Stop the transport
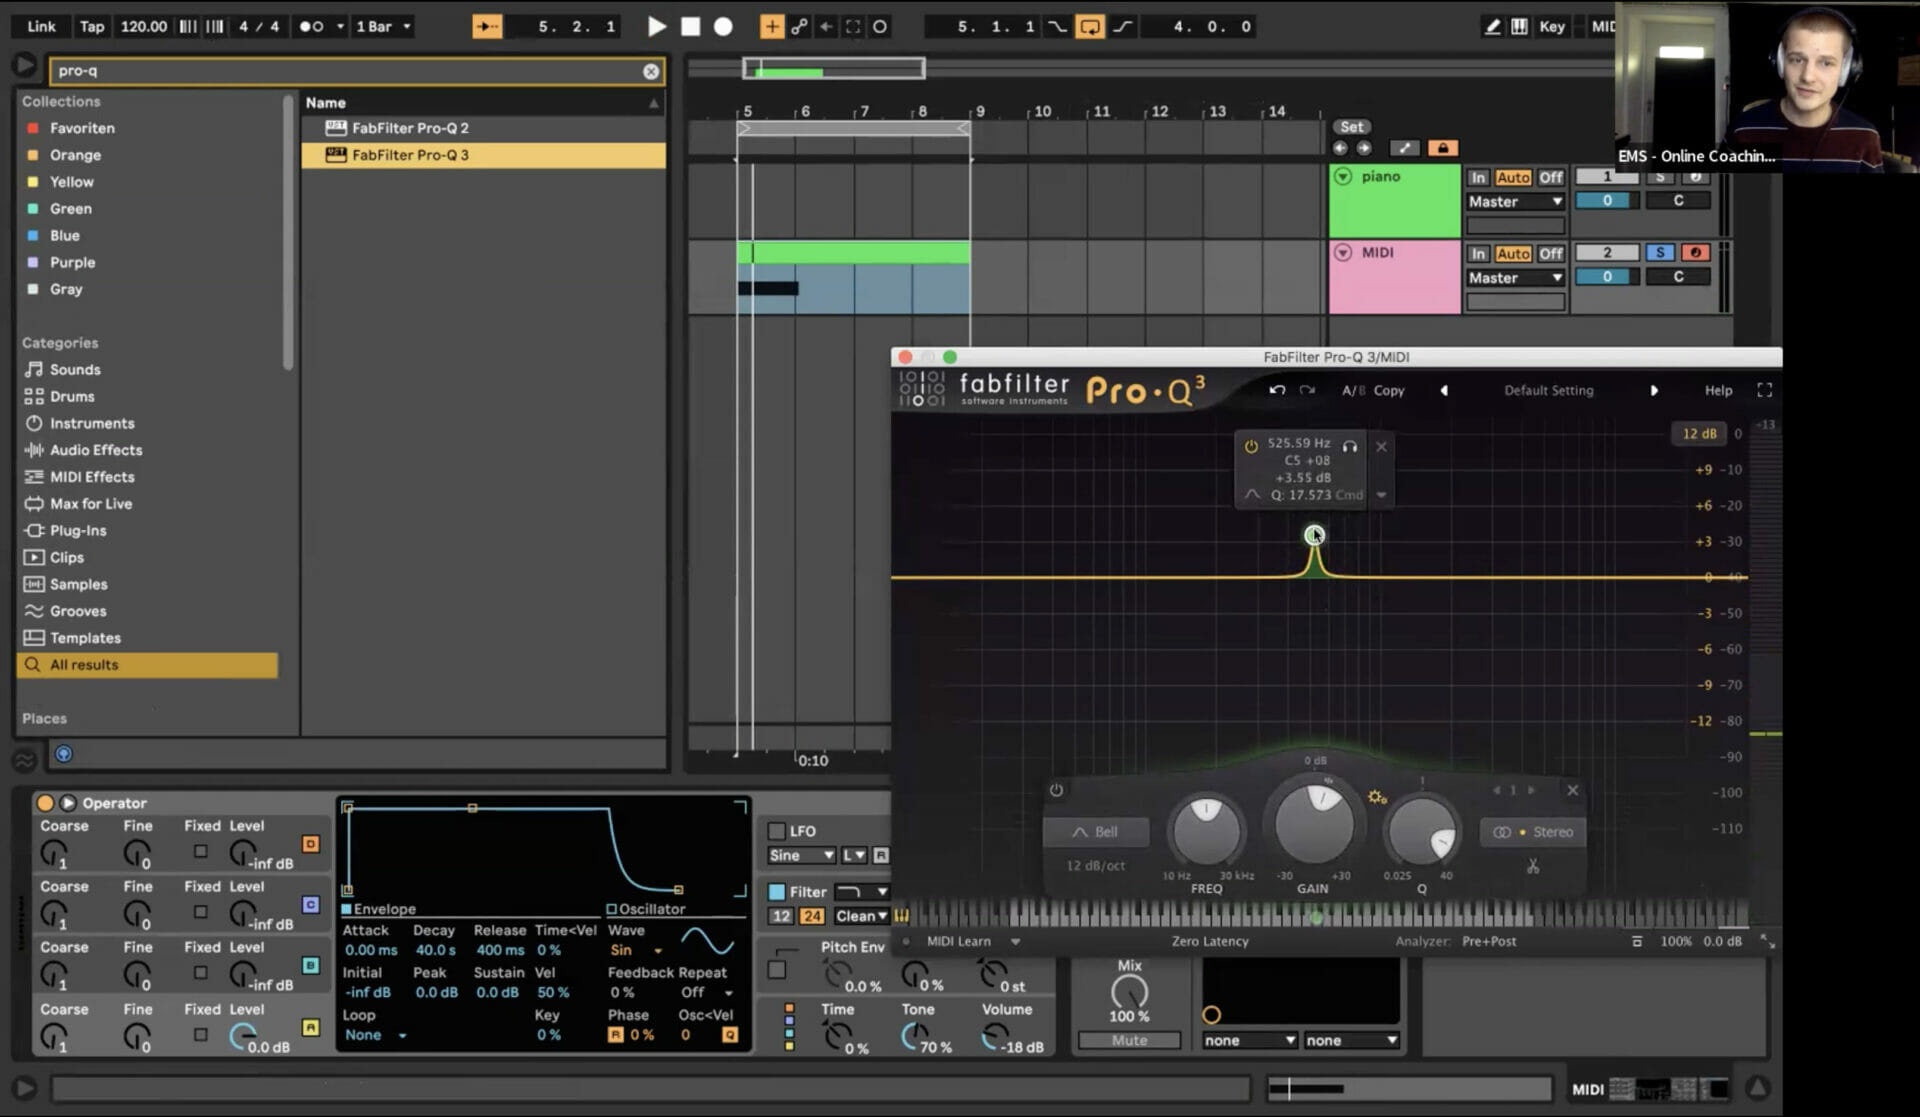The width and height of the screenshot is (1920, 1117). click(690, 27)
